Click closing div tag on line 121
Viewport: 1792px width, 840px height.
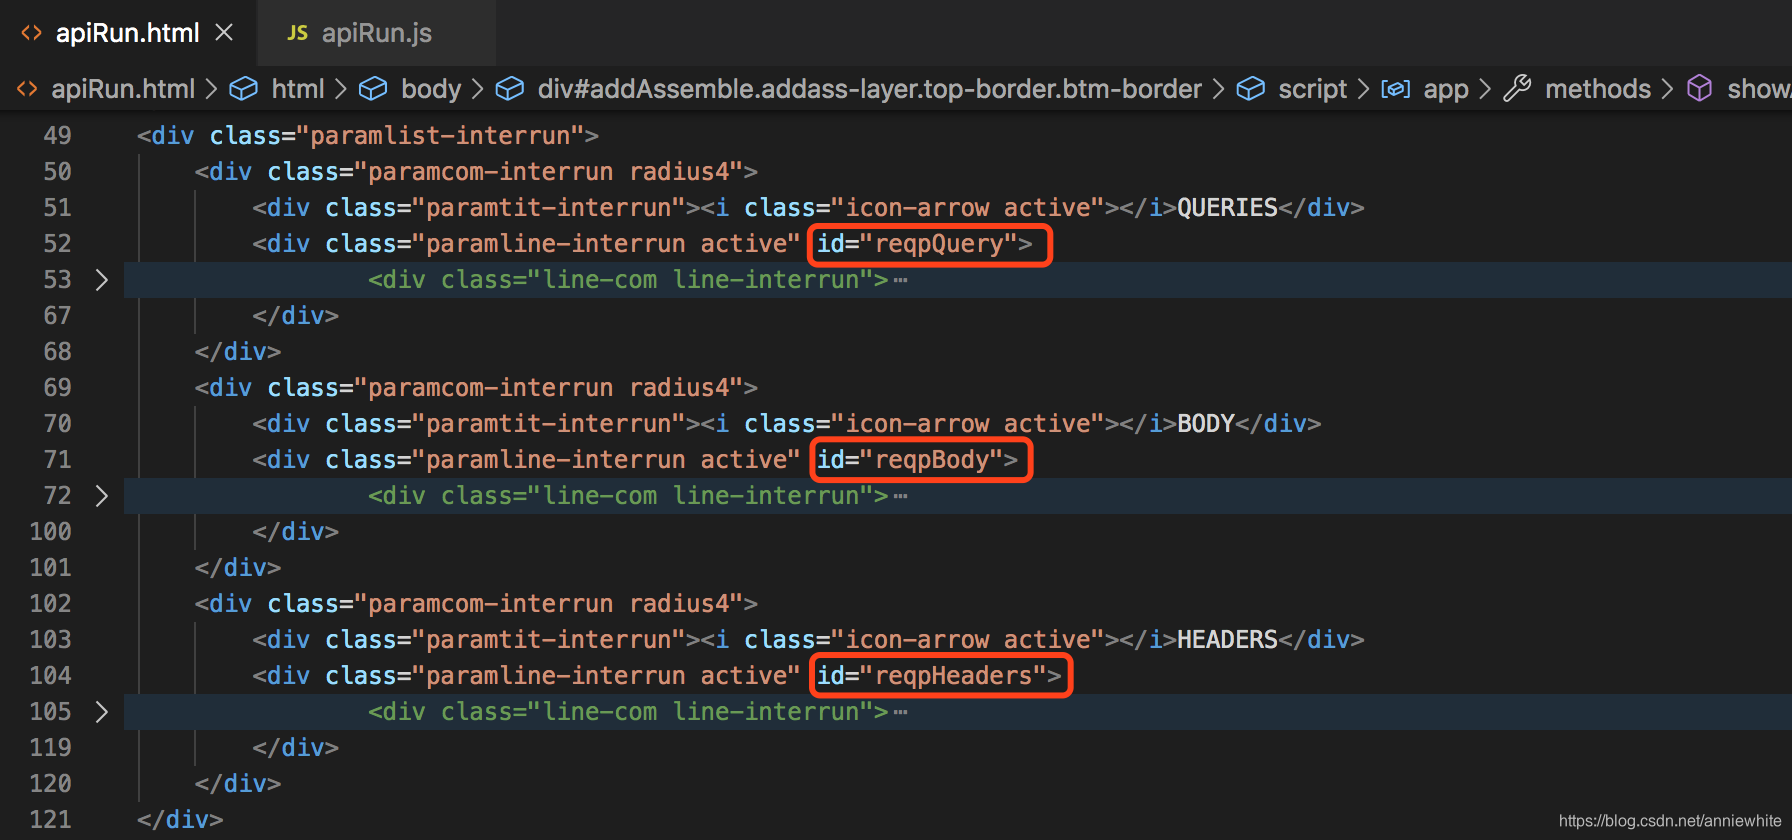180,820
